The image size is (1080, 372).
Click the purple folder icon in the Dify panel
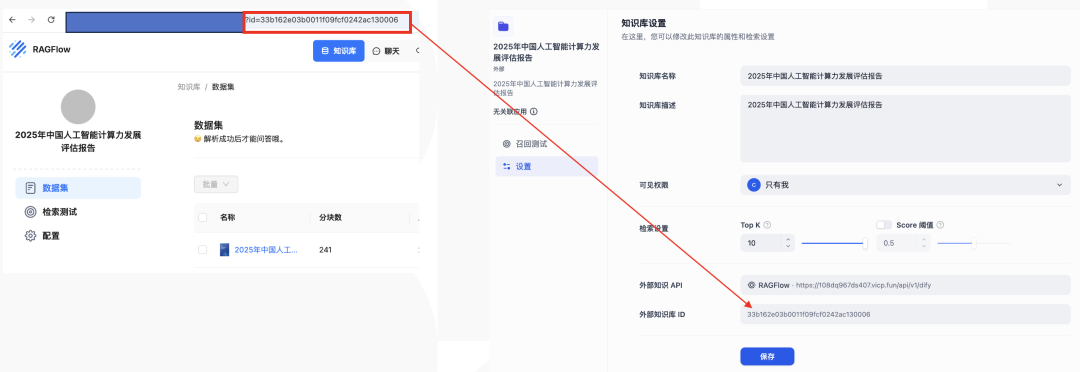tap(503, 26)
